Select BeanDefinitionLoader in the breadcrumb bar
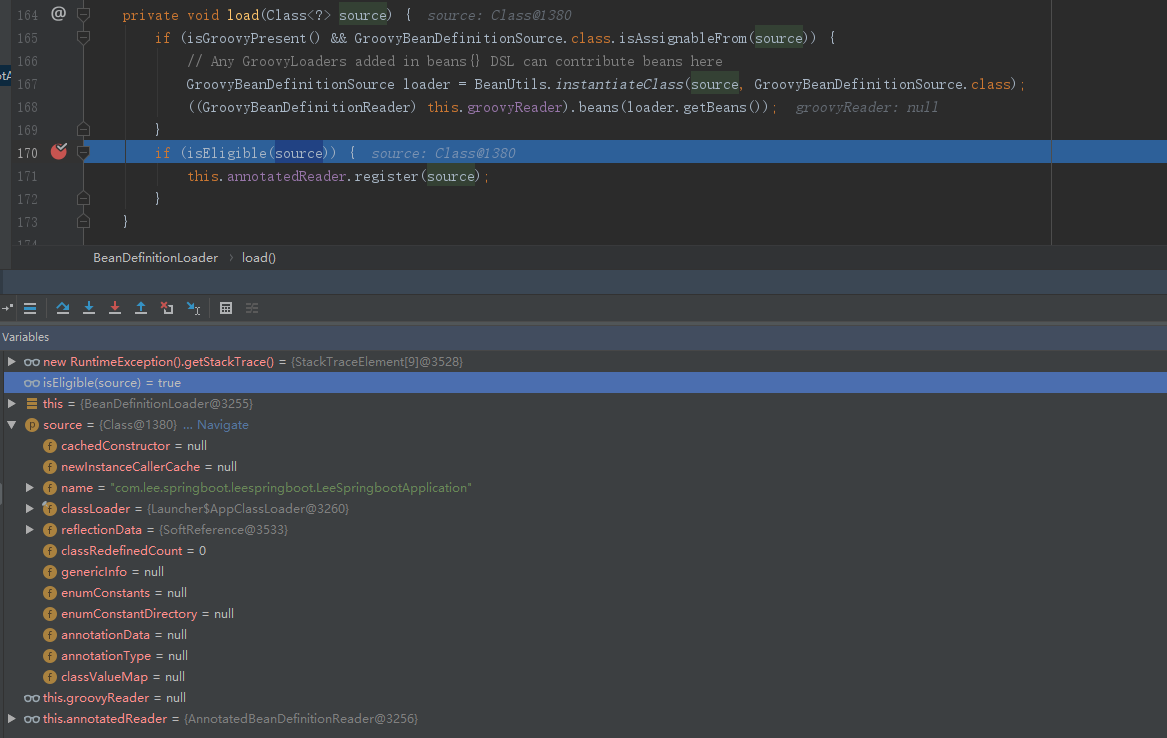 [155, 257]
